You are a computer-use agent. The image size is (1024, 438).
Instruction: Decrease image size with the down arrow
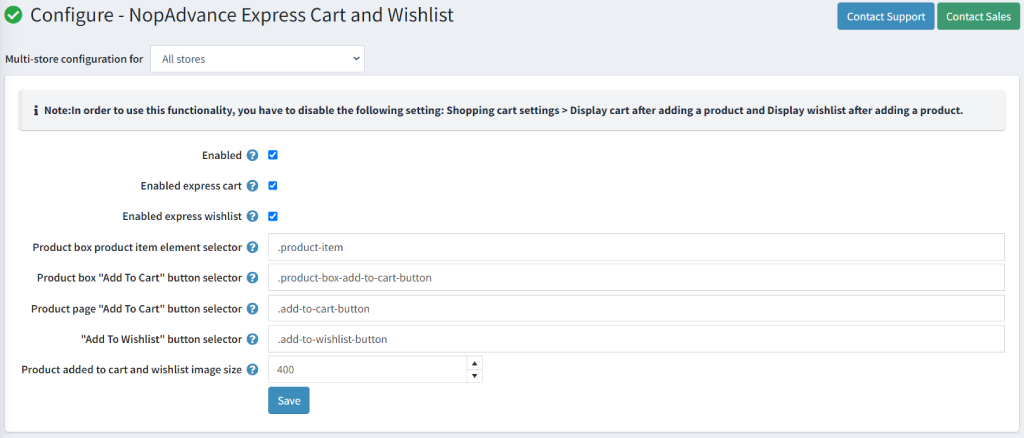coord(475,375)
